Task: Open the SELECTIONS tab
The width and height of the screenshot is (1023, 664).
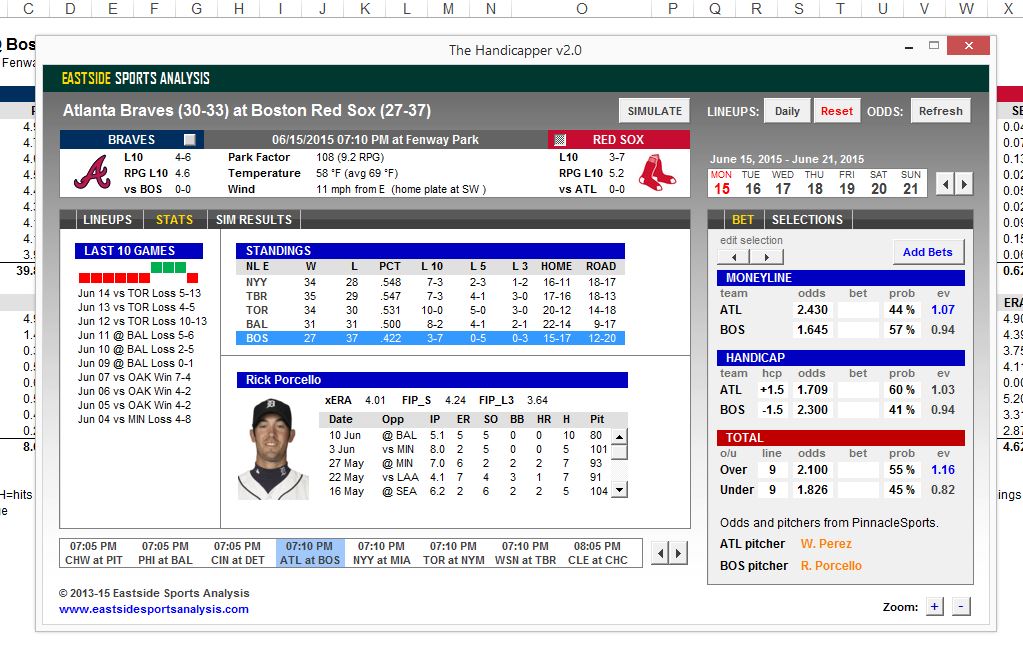Action: [807, 220]
